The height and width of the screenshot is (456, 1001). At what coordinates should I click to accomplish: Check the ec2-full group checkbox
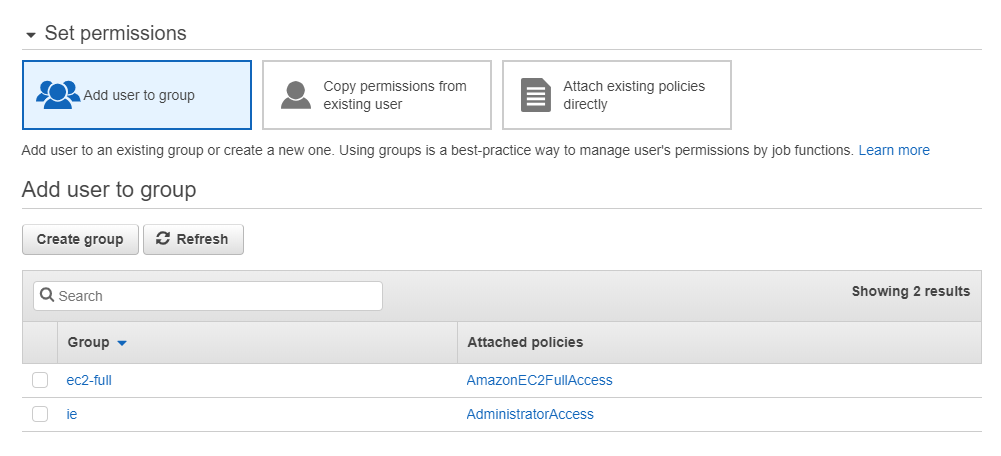click(40, 381)
